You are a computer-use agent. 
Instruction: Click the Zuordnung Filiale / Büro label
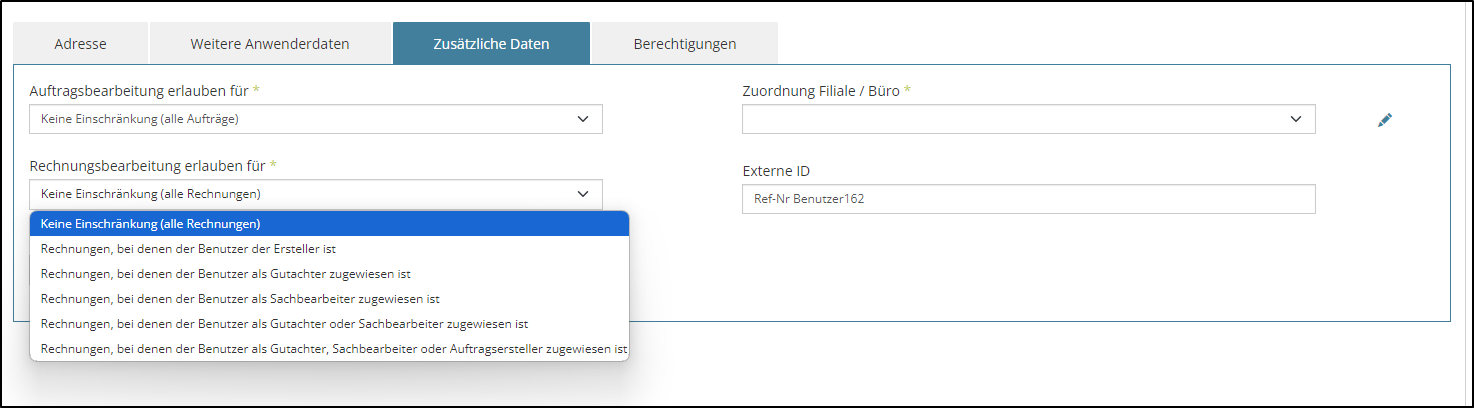click(x=822, y=91)
